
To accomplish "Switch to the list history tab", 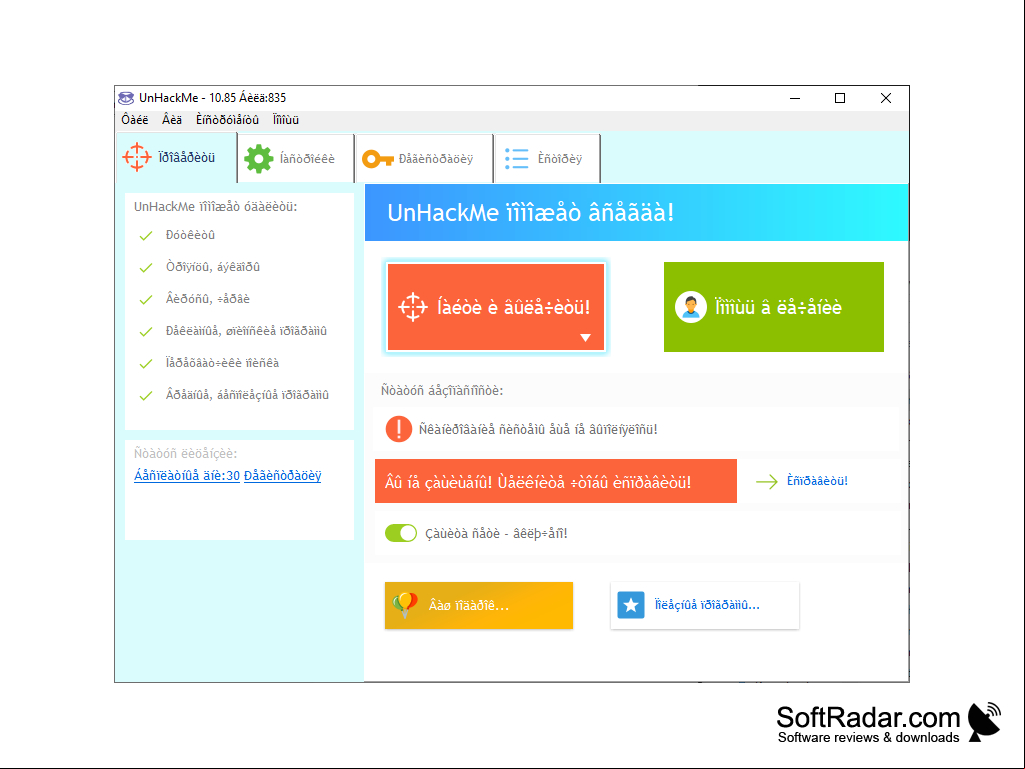I will (548, 159).
